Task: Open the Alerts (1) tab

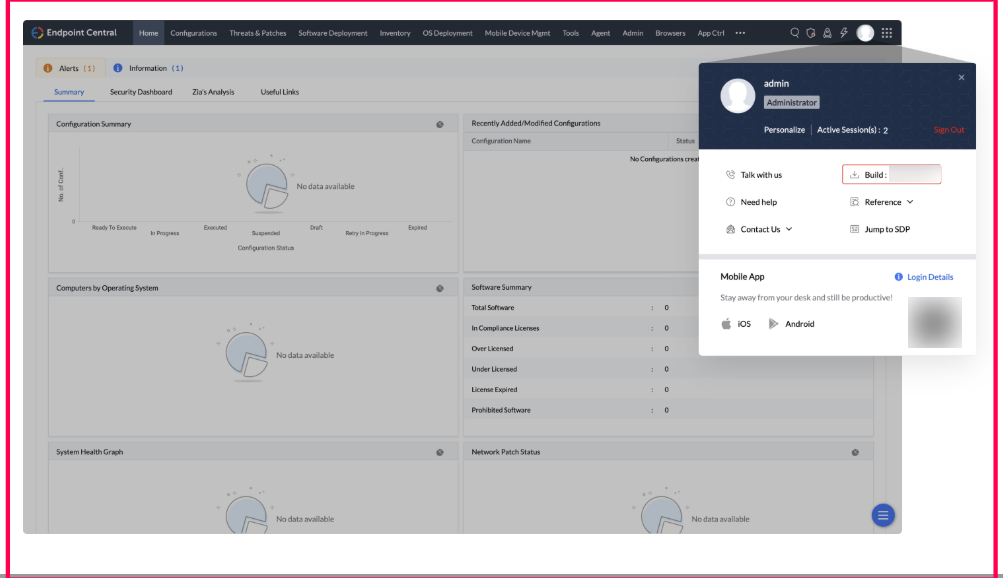Action: pyautogui.click(x=70, y=68)
